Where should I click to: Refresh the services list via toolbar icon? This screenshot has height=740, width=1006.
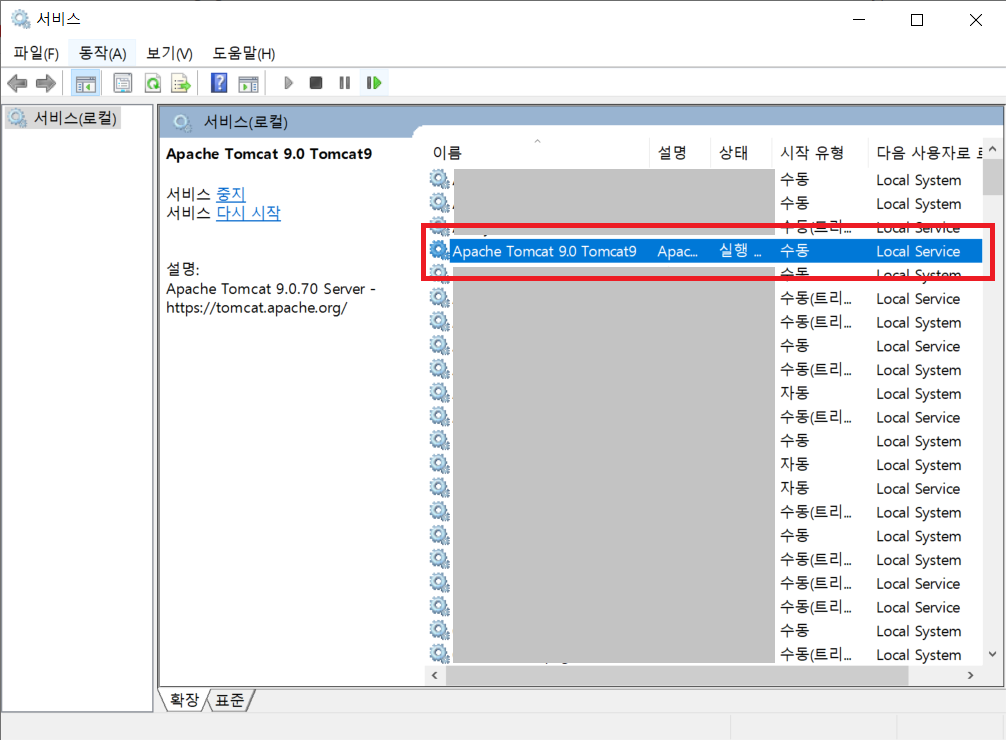[x=153, y=83]
